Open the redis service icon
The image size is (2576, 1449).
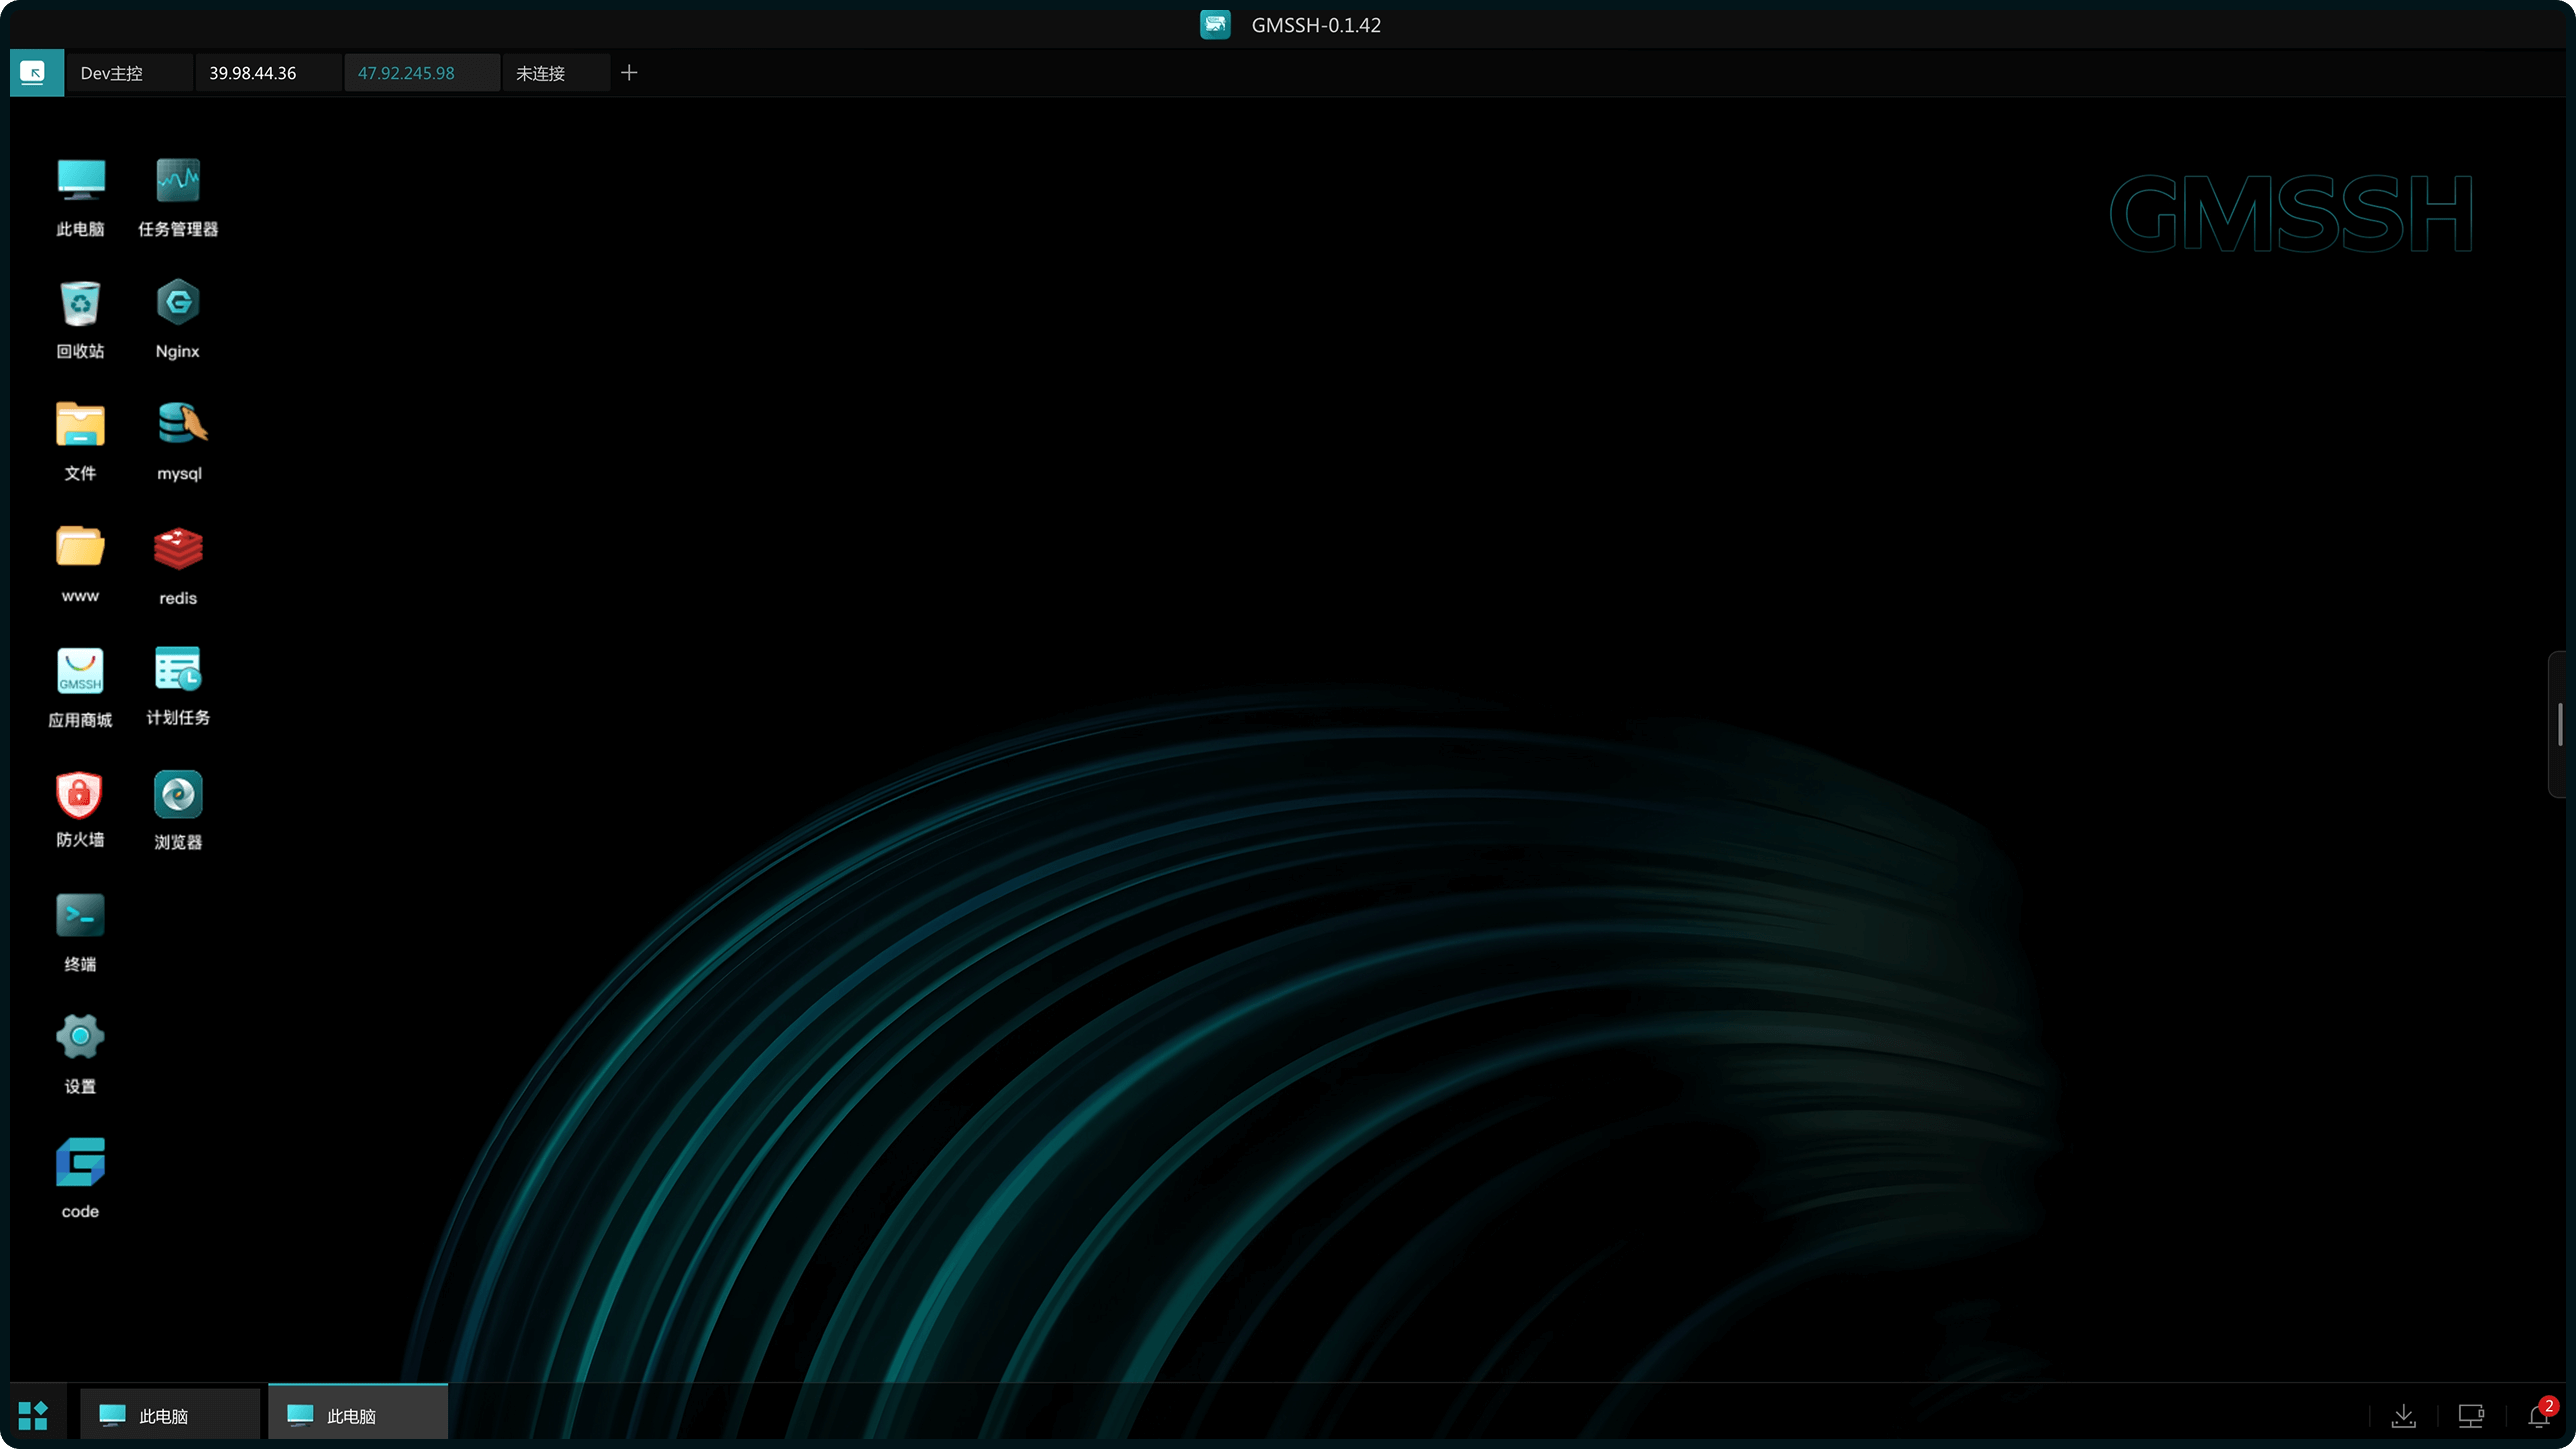click(x=178, y=548)
